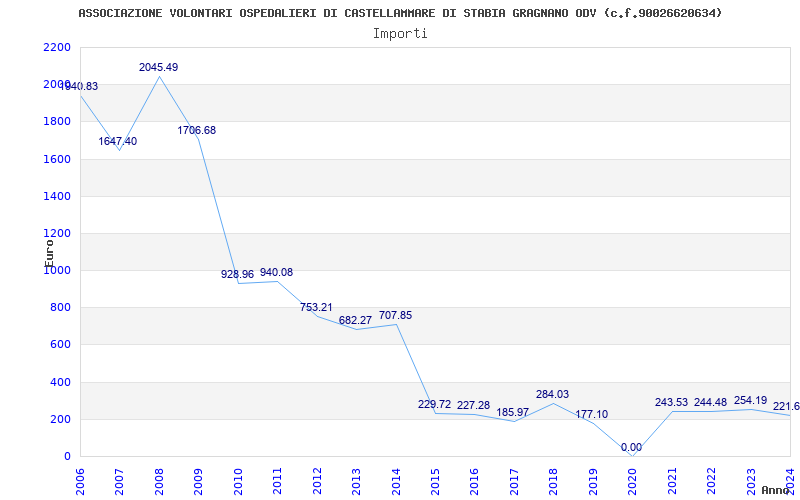Click the 2015 x-axis year label
This screenshot has height=500, width=800.
click(x=435, y=481)
